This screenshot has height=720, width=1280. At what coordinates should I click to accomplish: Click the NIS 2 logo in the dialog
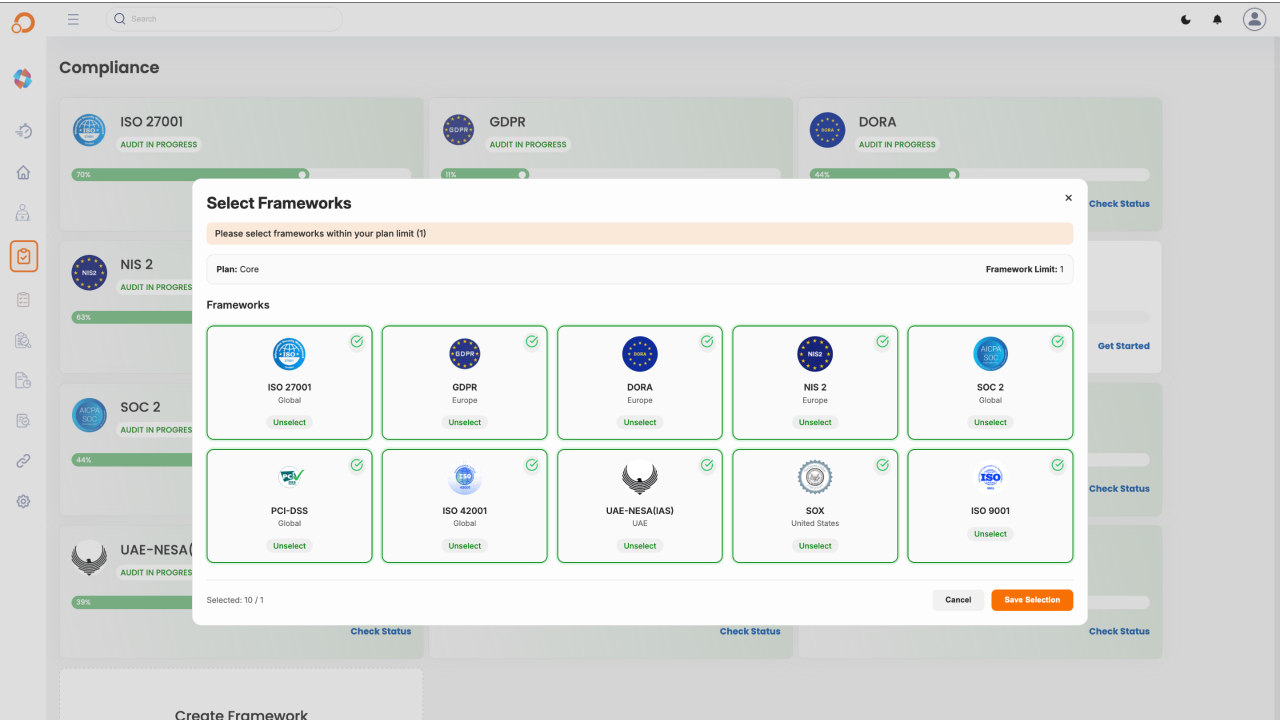coord(815,354)
